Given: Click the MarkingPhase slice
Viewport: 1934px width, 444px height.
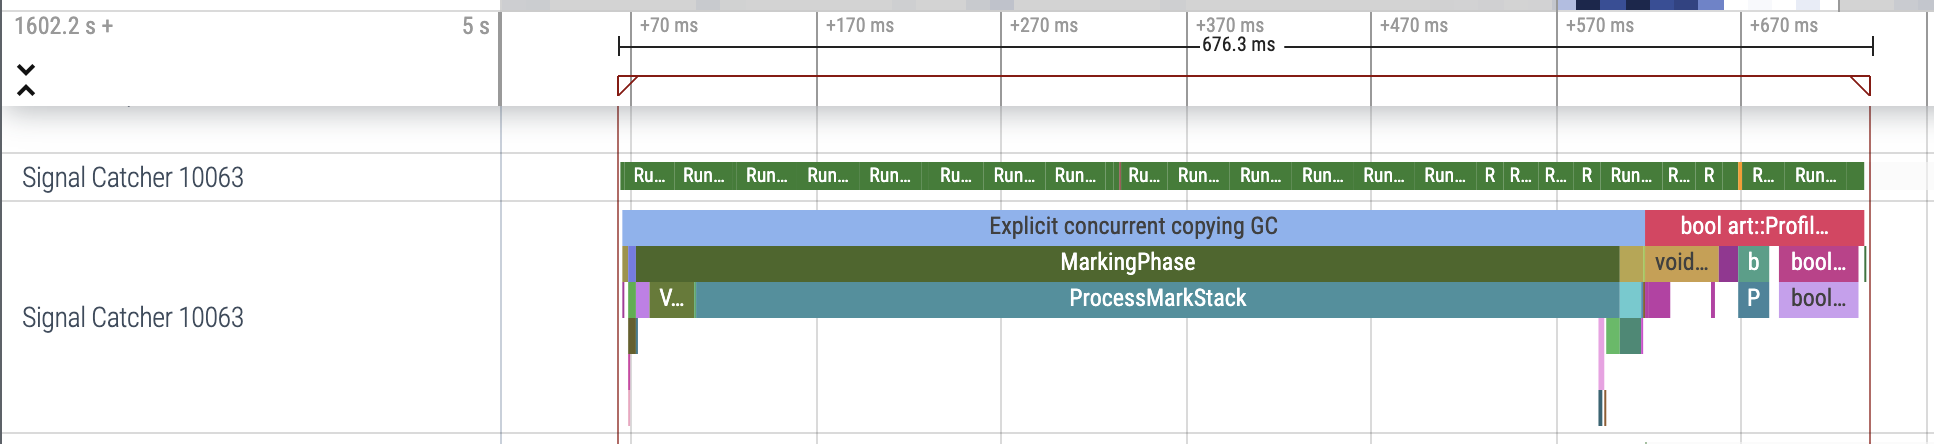Looking at the screenshot, I should [x=1127, y=263].
